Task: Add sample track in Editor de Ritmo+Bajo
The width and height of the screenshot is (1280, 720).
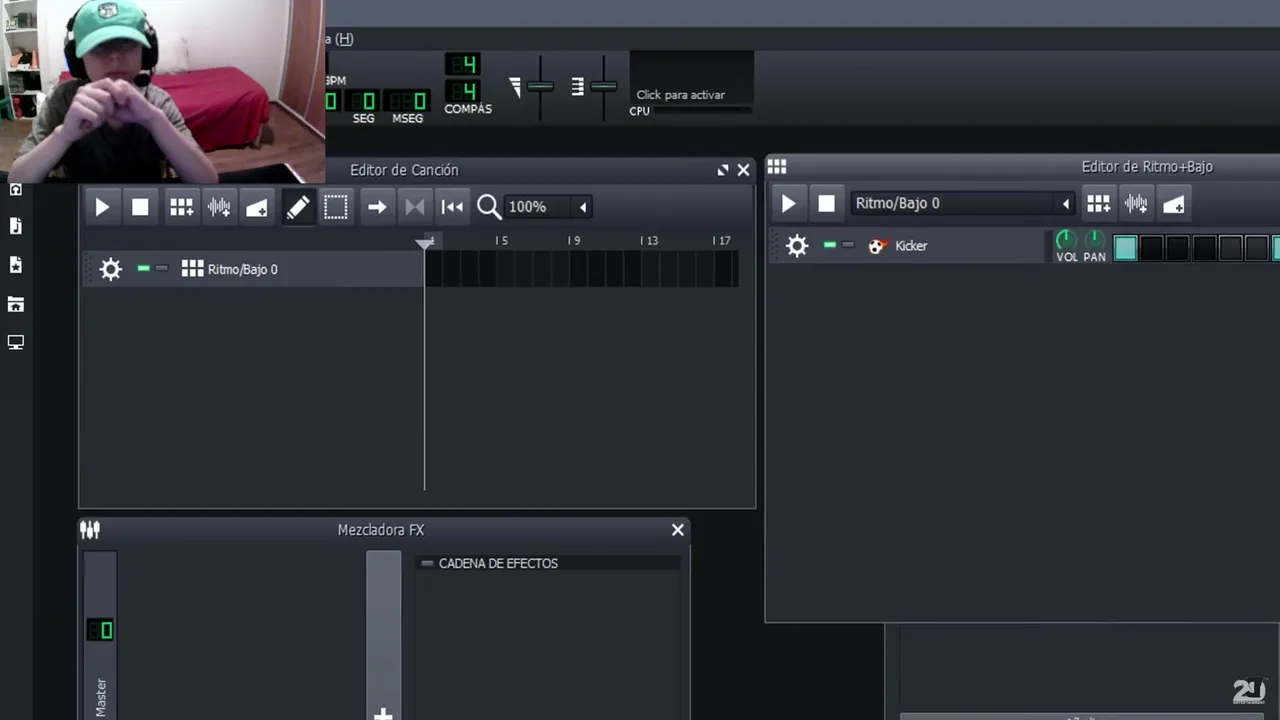Action: [x=1136, y=204]
